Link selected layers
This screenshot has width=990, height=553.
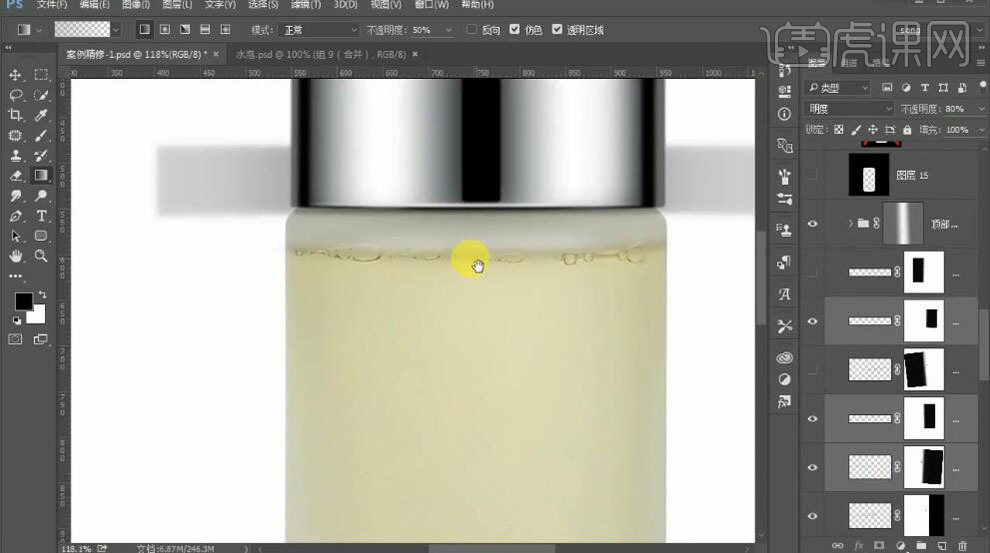pyautogui.click(x=837, y=545)
